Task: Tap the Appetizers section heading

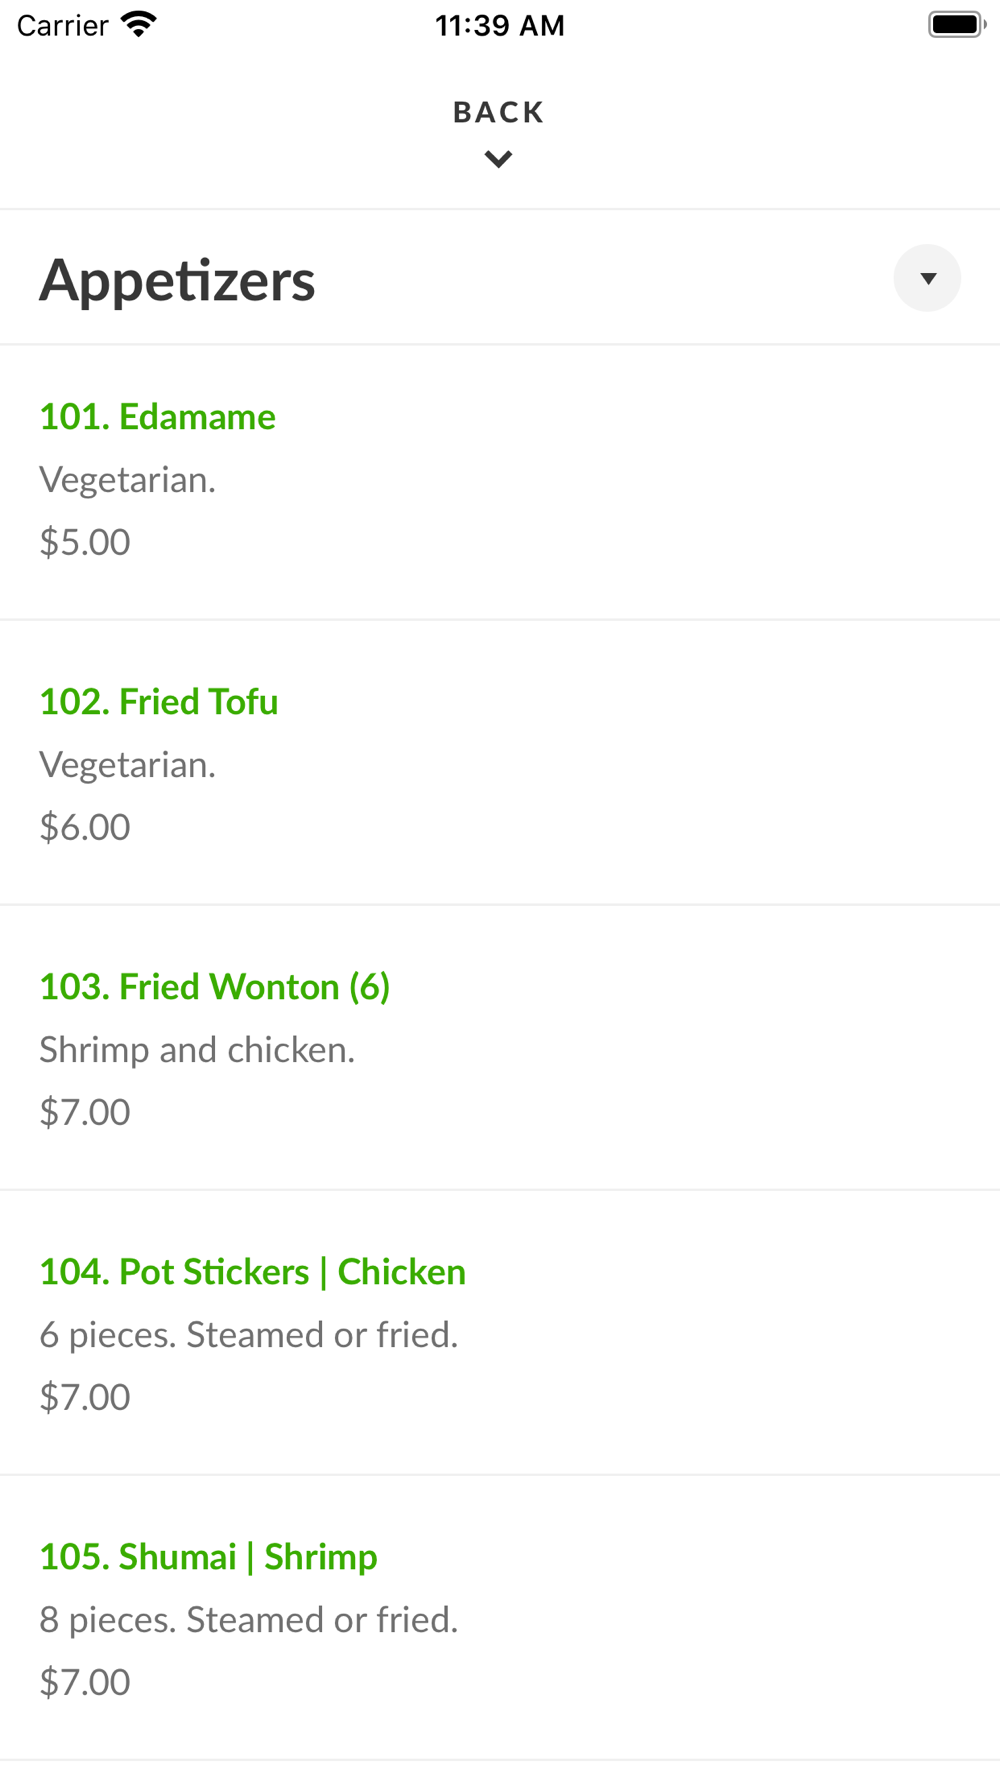Action: [x=177, y=280]
